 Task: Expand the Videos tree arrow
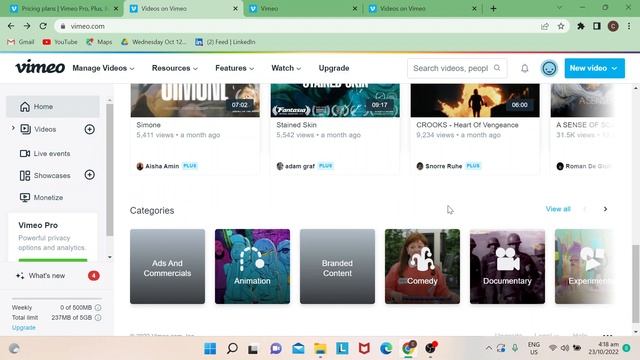point(13,129)
